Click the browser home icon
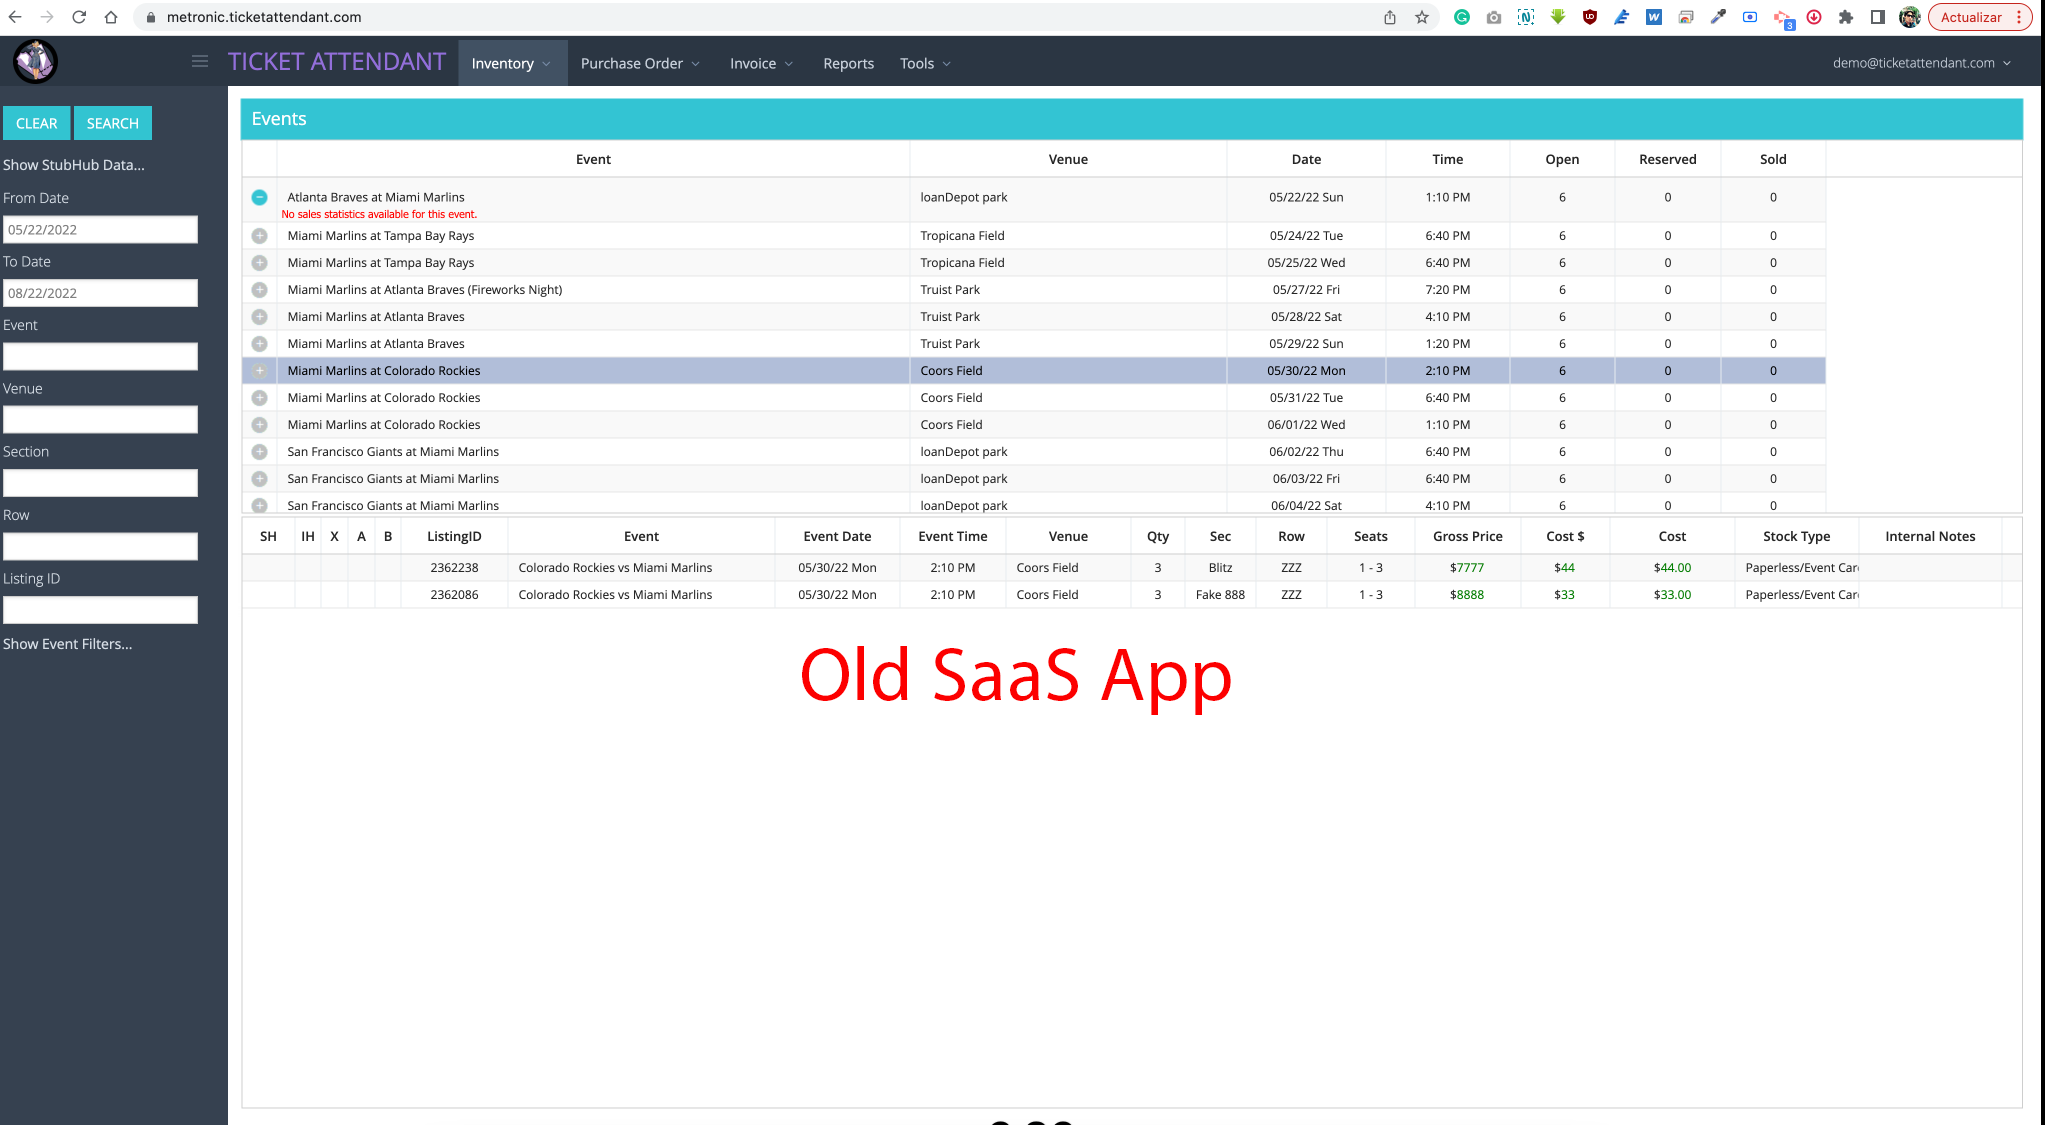 click(x=111, y=17)
